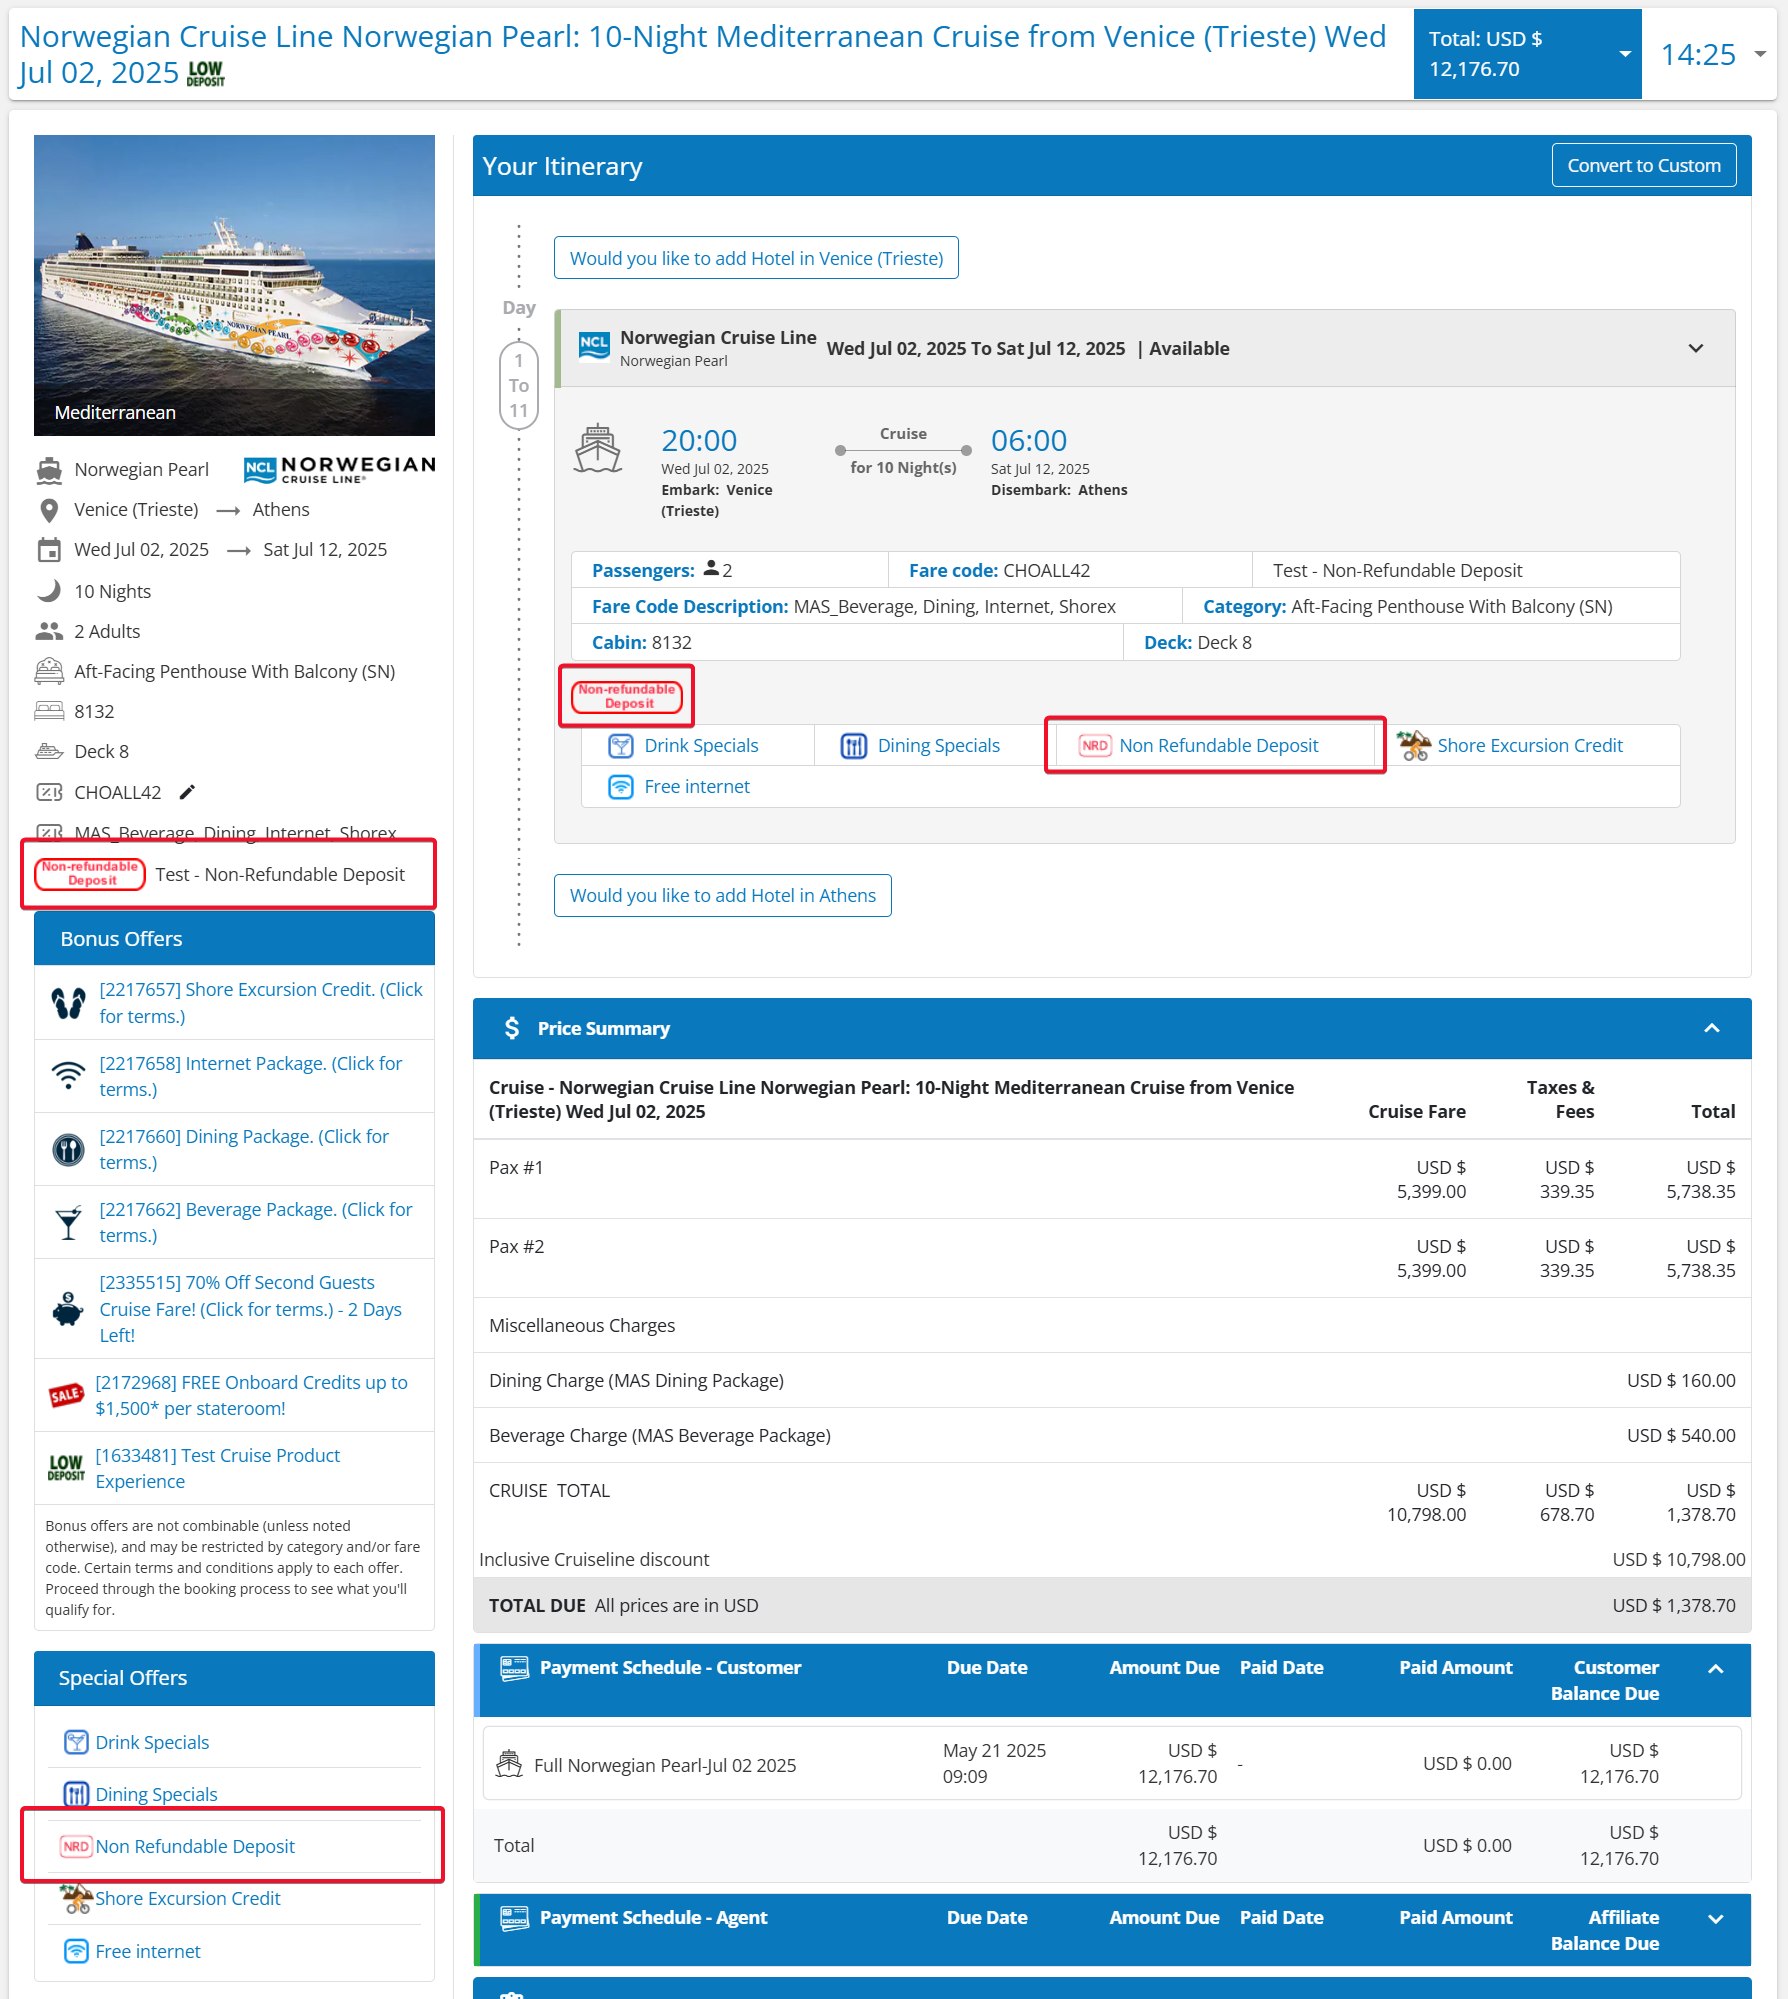Screen dimensions: 1788x1999
Task: Click the cocktail icon for Beverage Package offer
Action: (68, 1223)
